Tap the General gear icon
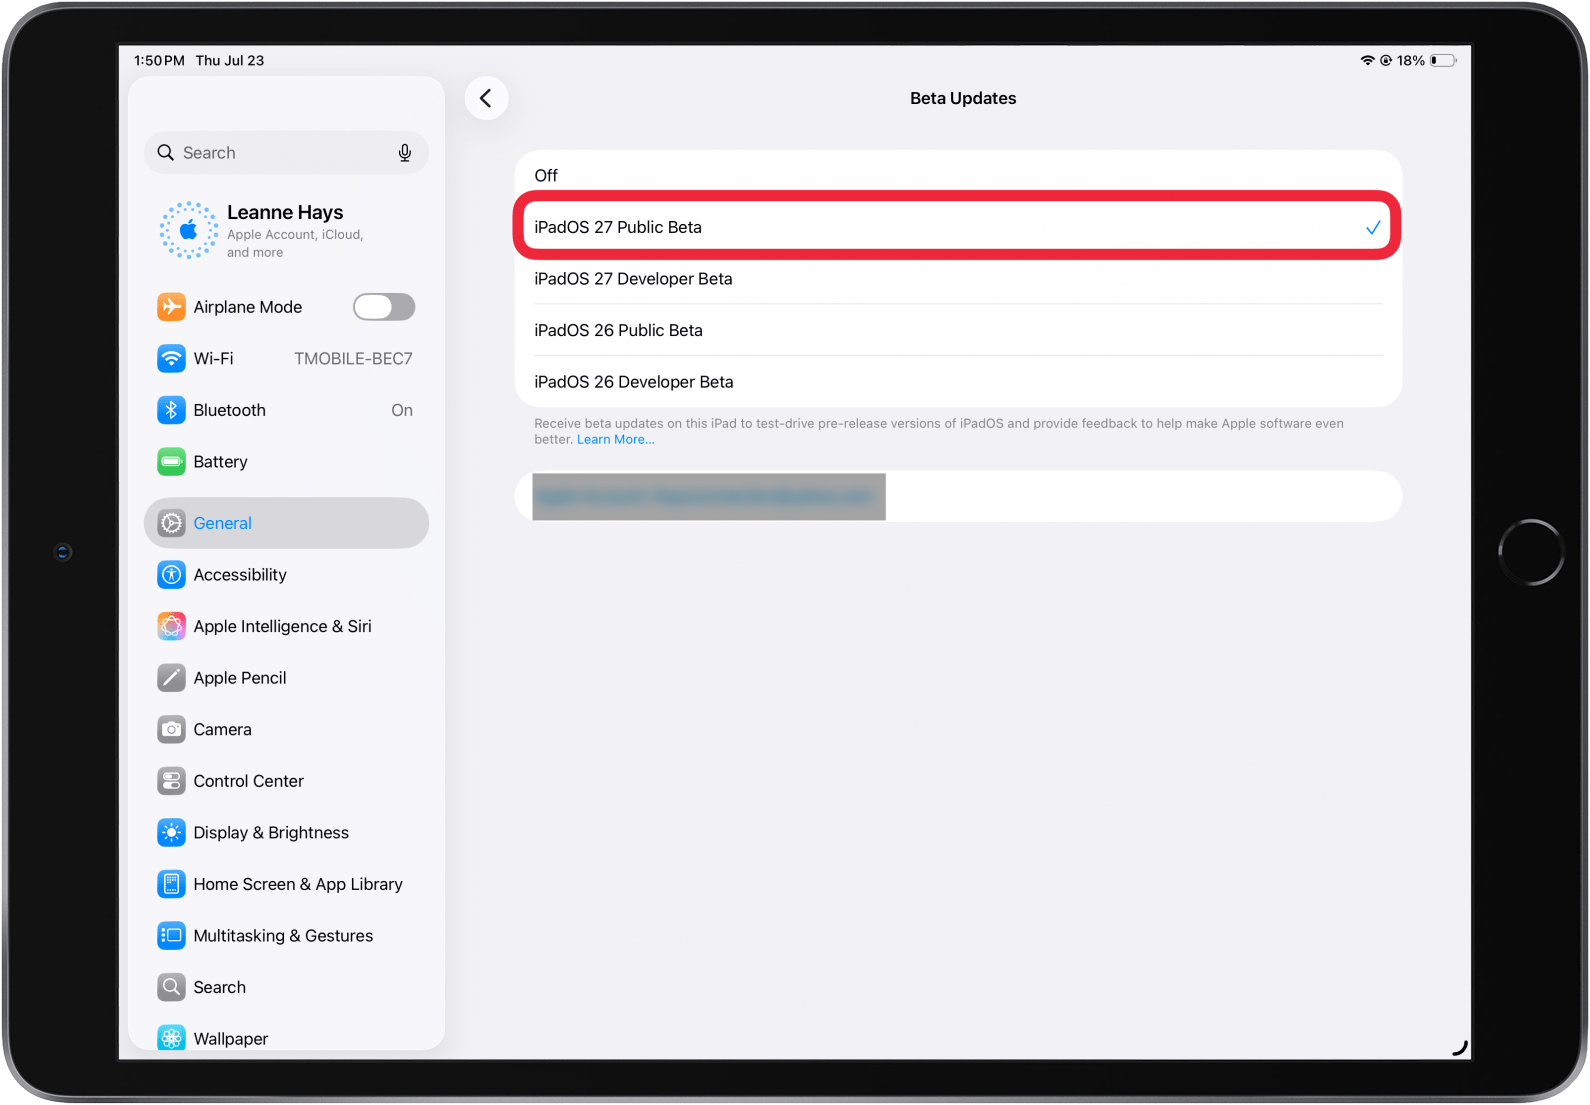Viewport: 1590px width, 1105px height. click(x=171, y=523)
